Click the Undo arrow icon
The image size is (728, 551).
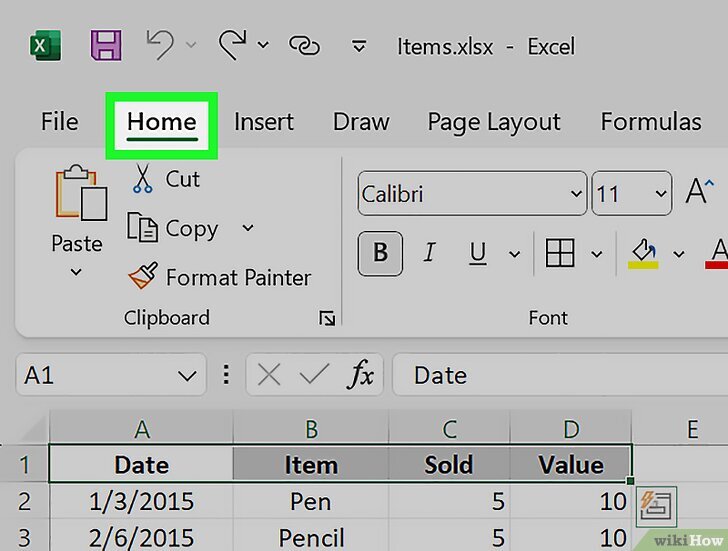tap(159, 45)
